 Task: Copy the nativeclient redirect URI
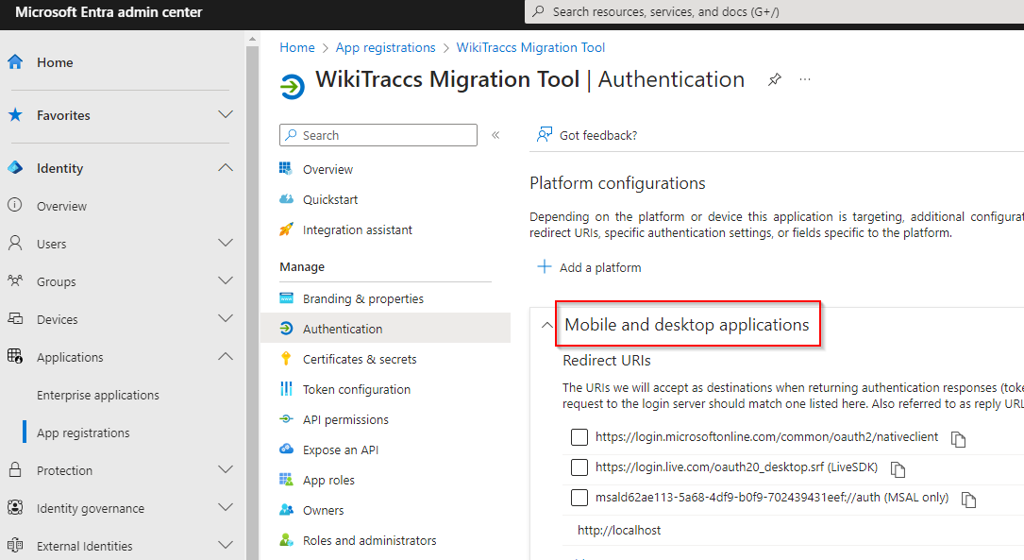tap(958, 439)
